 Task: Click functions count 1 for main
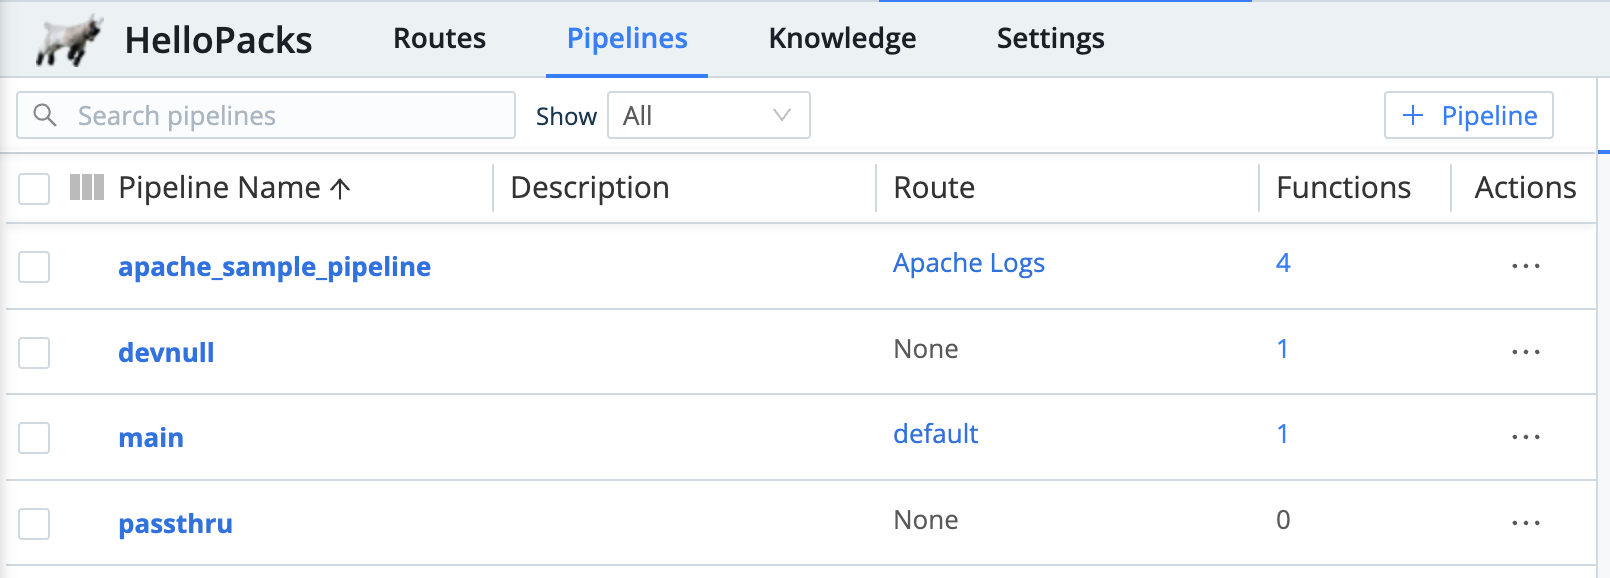pyautogui.click(x=1282, y=434)
